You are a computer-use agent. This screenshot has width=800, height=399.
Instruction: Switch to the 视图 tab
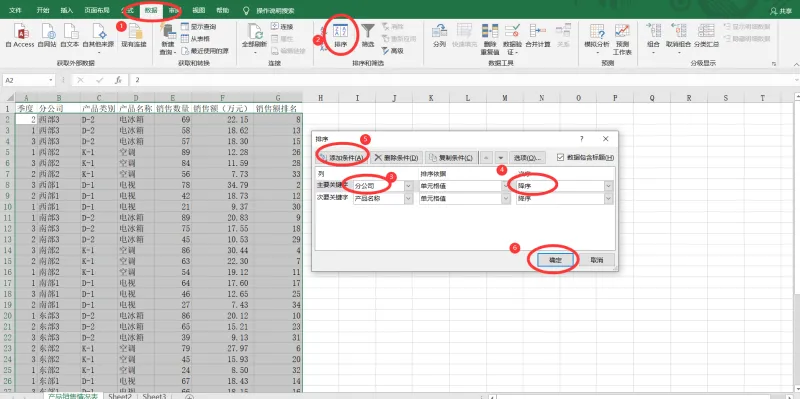click(x=198, y=10)
